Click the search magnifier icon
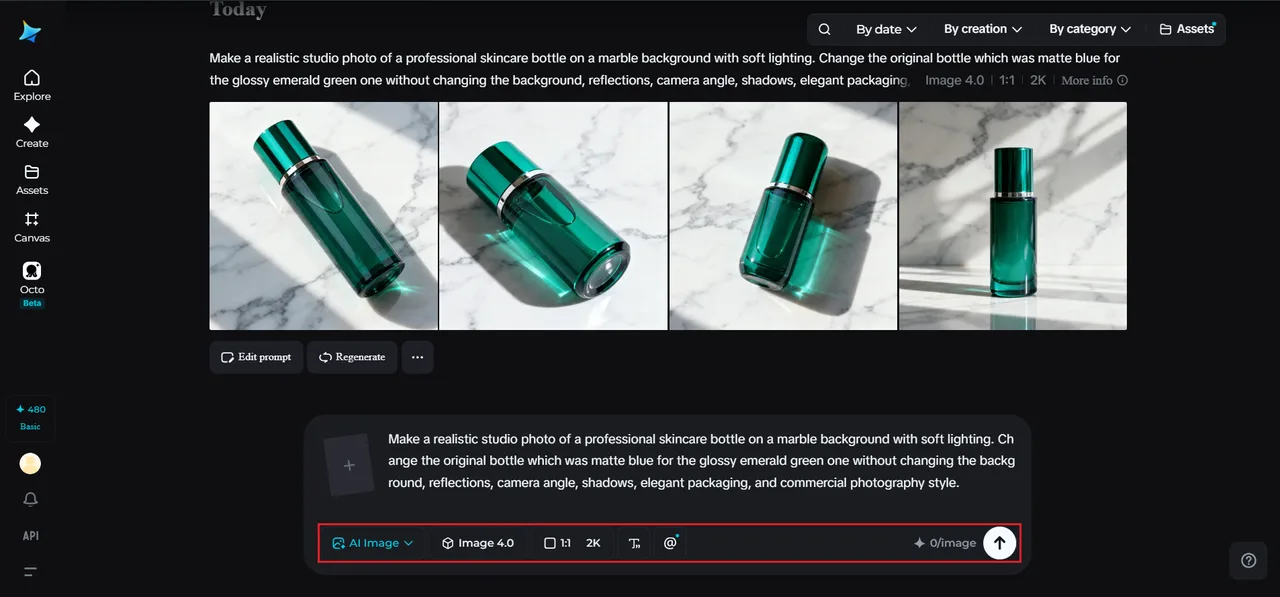The width and height of the screenshot is (1280, 597). coord(824,29)
